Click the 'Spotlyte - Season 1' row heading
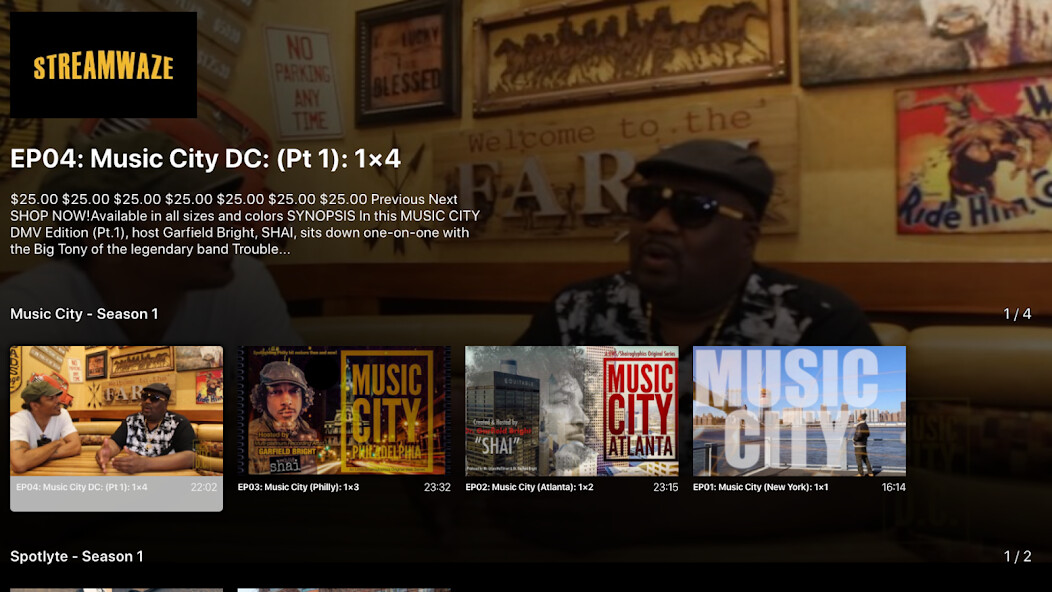Viewport: 1052px width, 592px height. (x=77, y=556)
